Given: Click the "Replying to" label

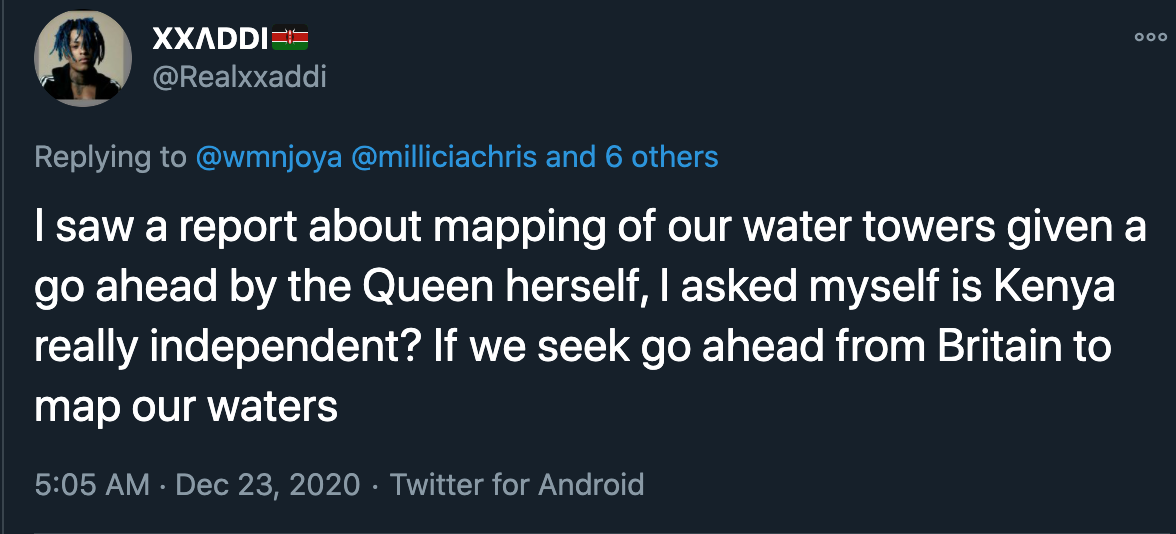Looking at the screenshot, I should click(x=111, y=157).
